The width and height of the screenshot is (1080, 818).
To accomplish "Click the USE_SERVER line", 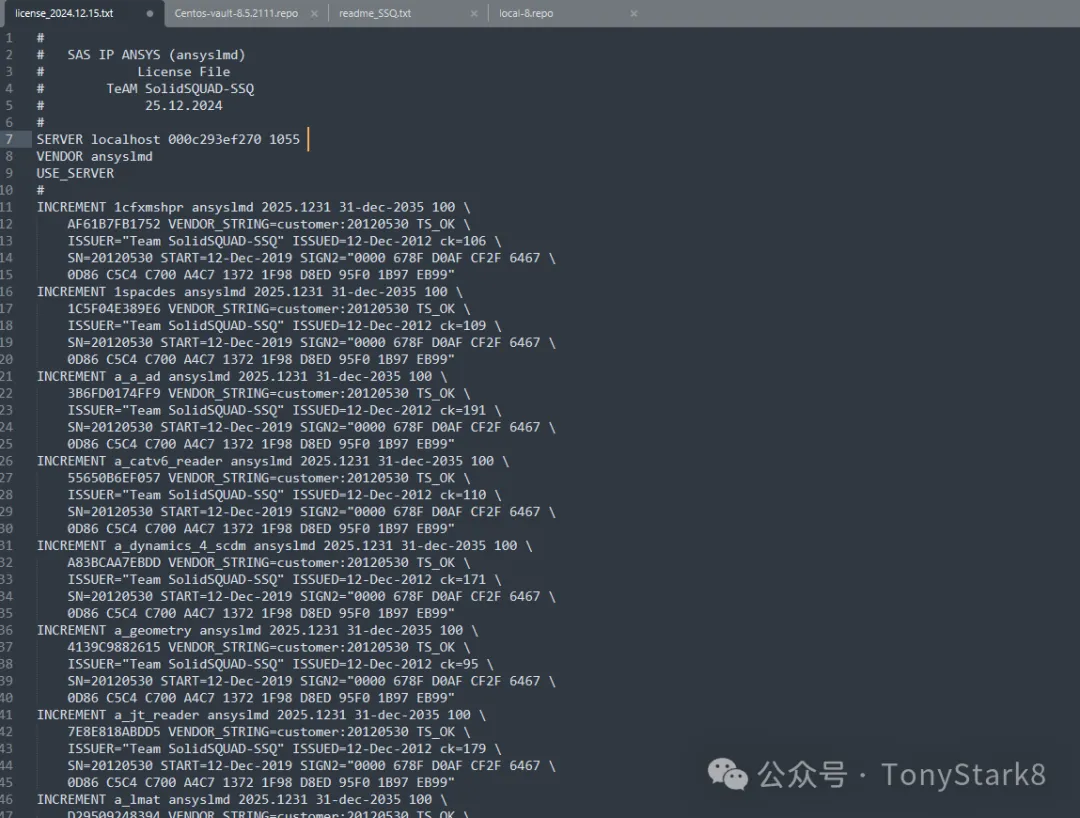I will tap(75, 174).
